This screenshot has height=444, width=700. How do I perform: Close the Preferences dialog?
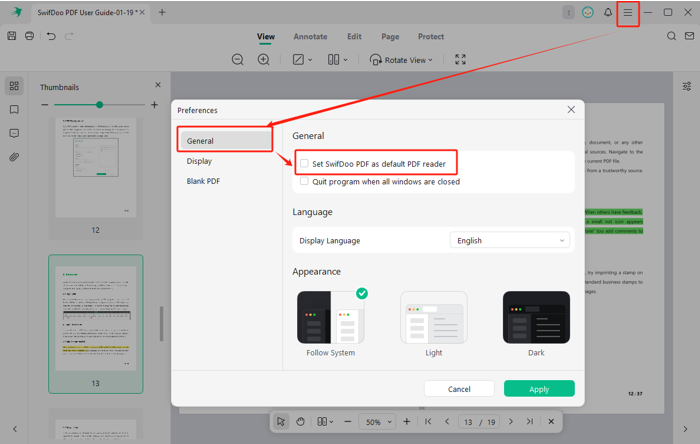571,110
